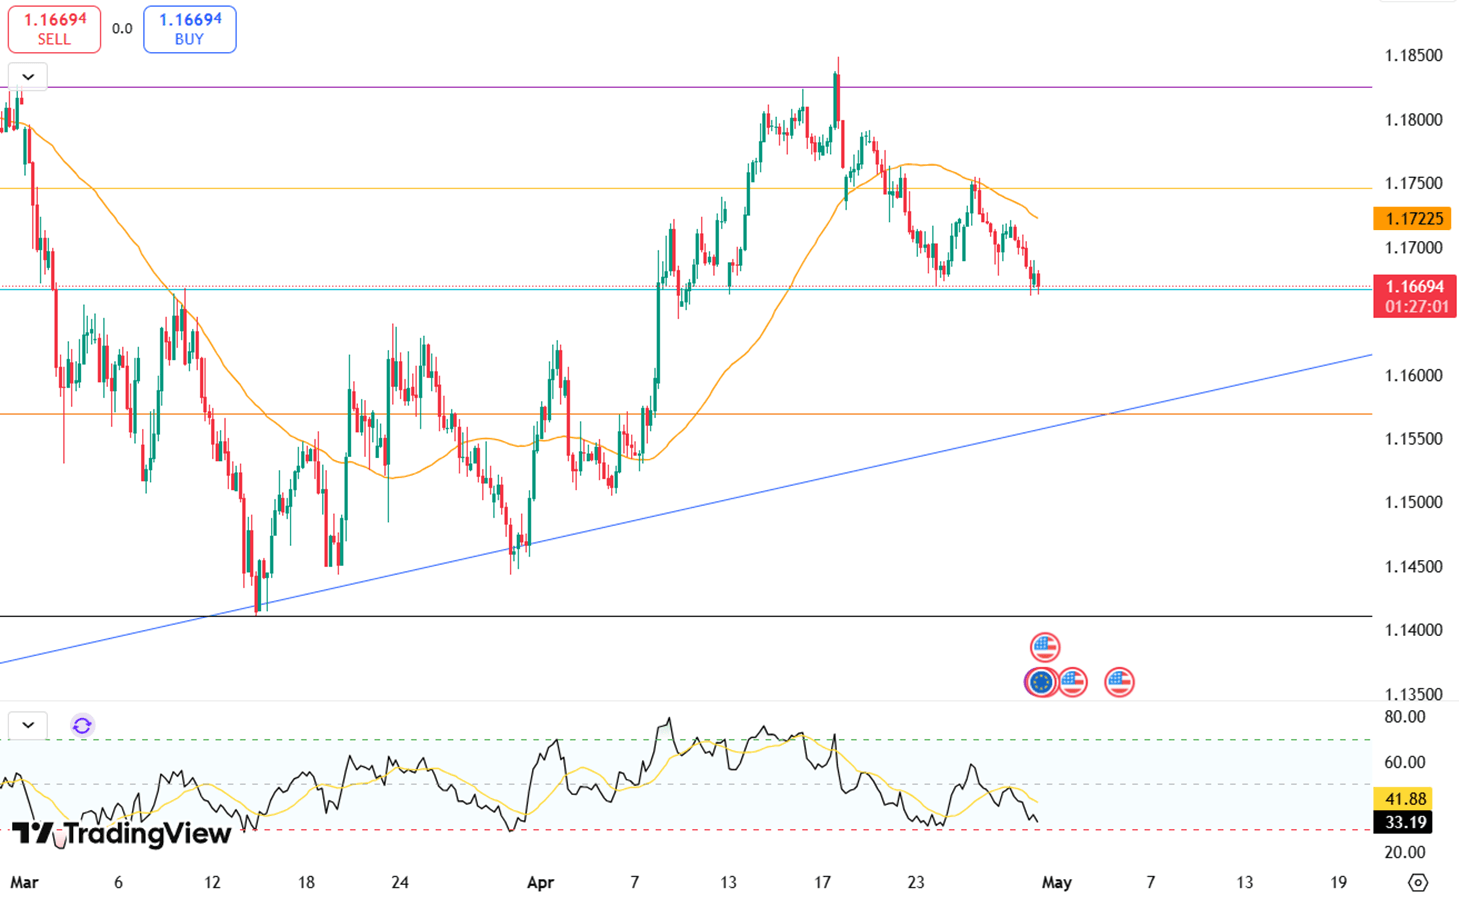This screenshot has height=897, width=1459.
Task: Collapse the RSI pane legend chevron
Action: coord(28,725)
